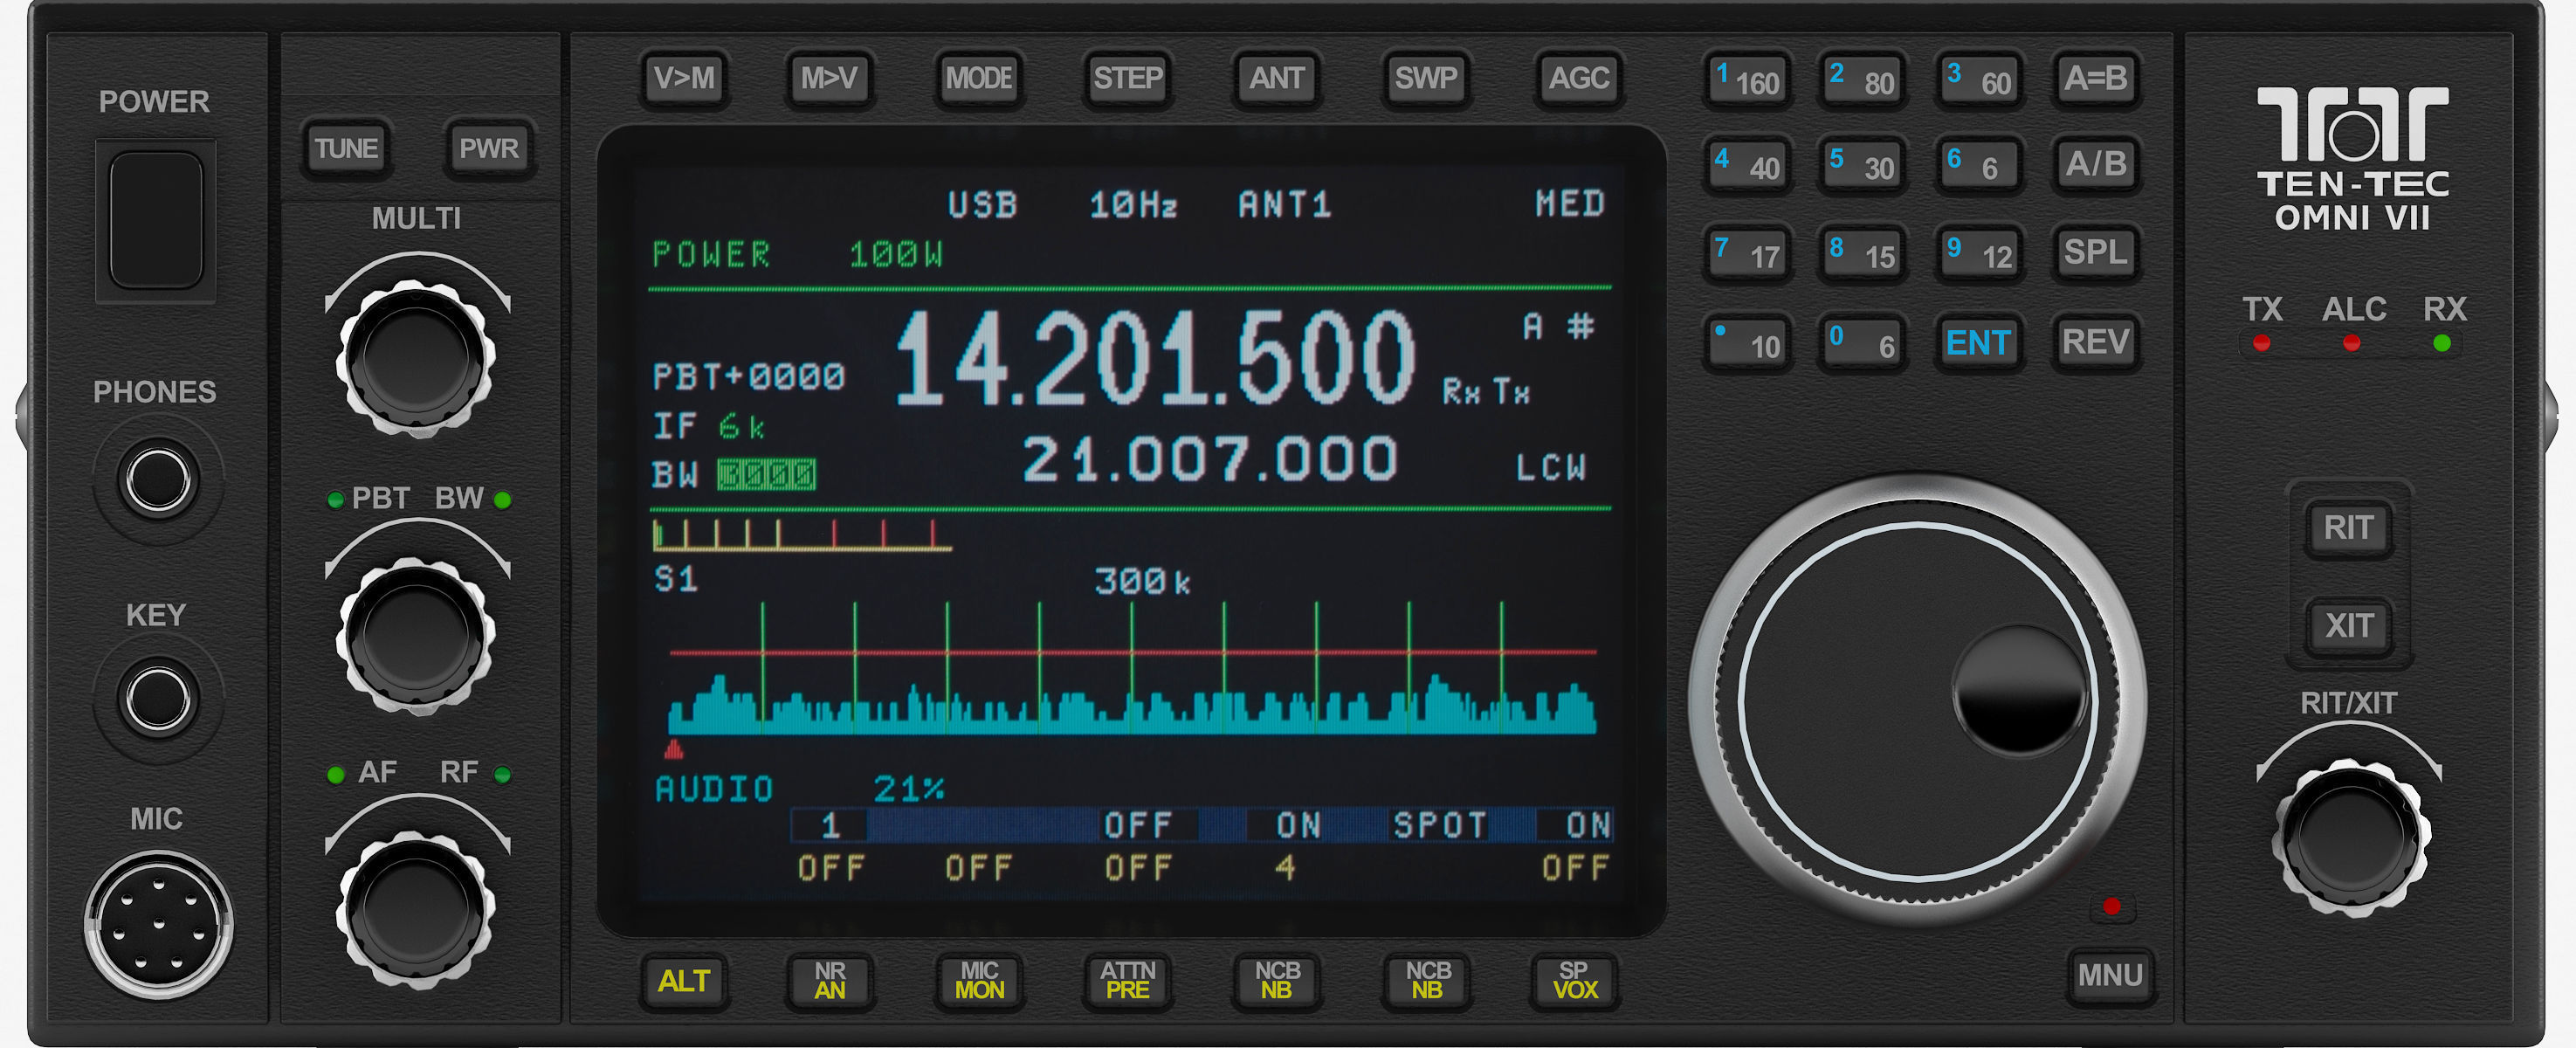This screenshot has height=1048, width=2576.
Task: Click the M>V memory recall button
Action: [x=829, y=78]
